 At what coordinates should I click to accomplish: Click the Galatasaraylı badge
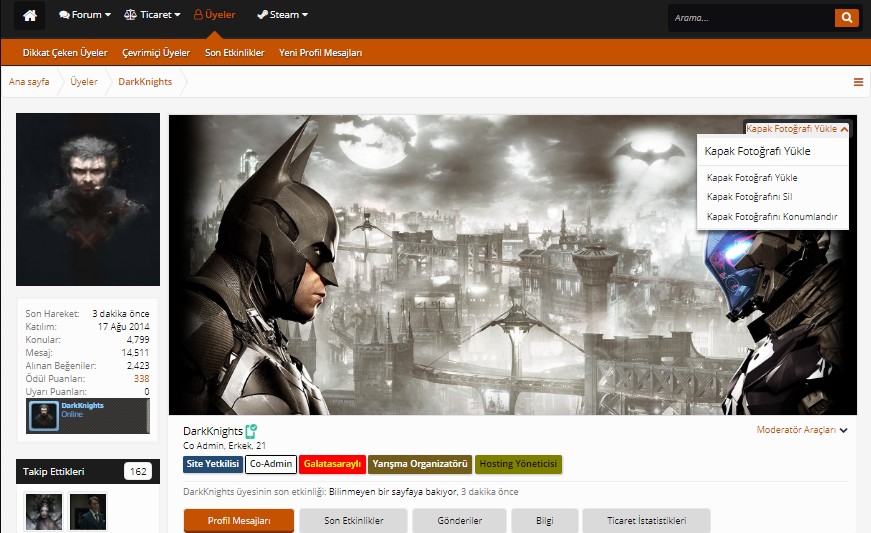332,464
